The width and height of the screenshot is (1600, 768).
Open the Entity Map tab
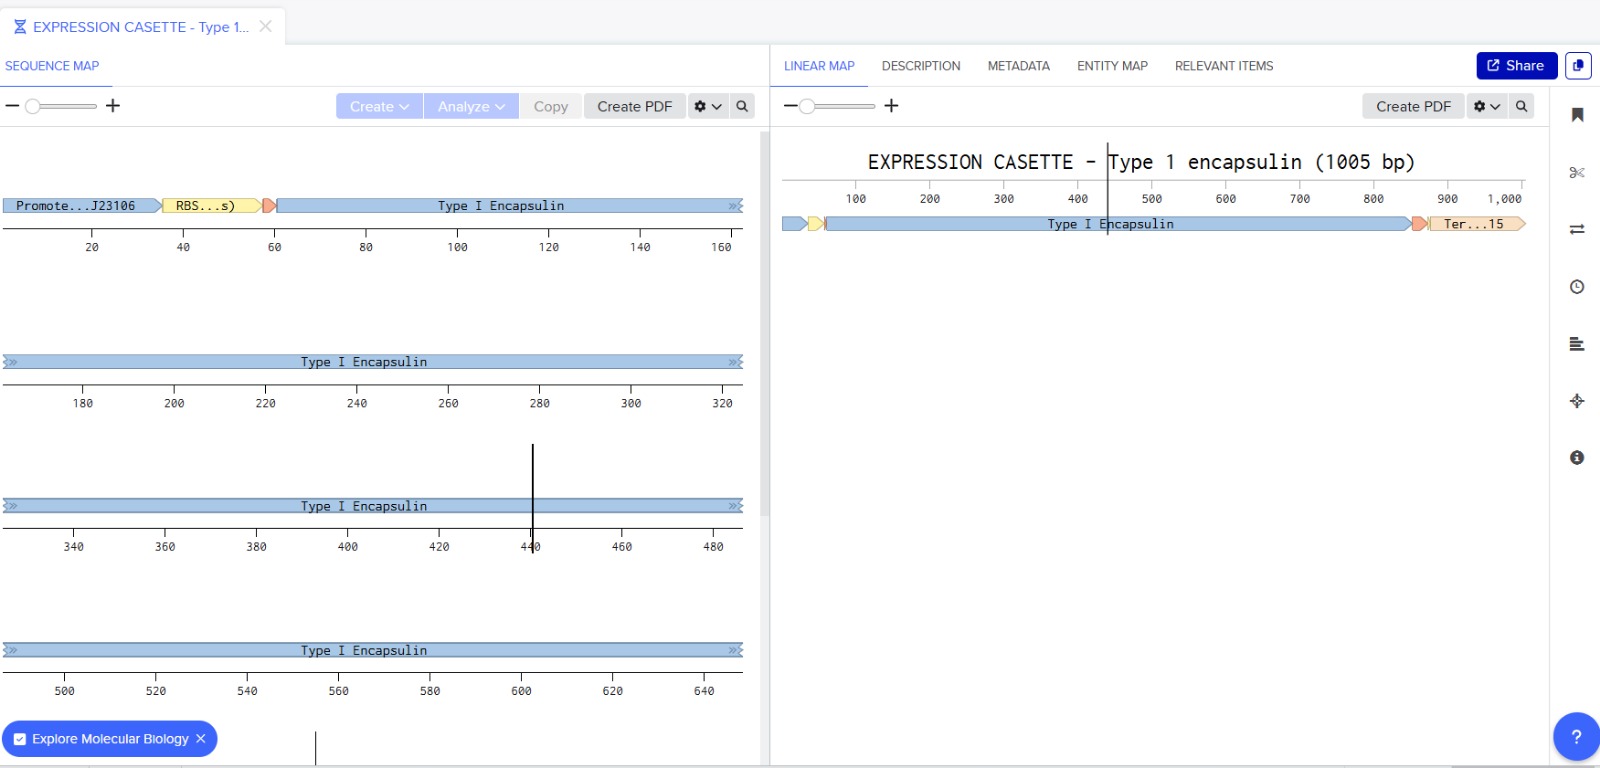pyautogui.click(x=1112, y=66)
